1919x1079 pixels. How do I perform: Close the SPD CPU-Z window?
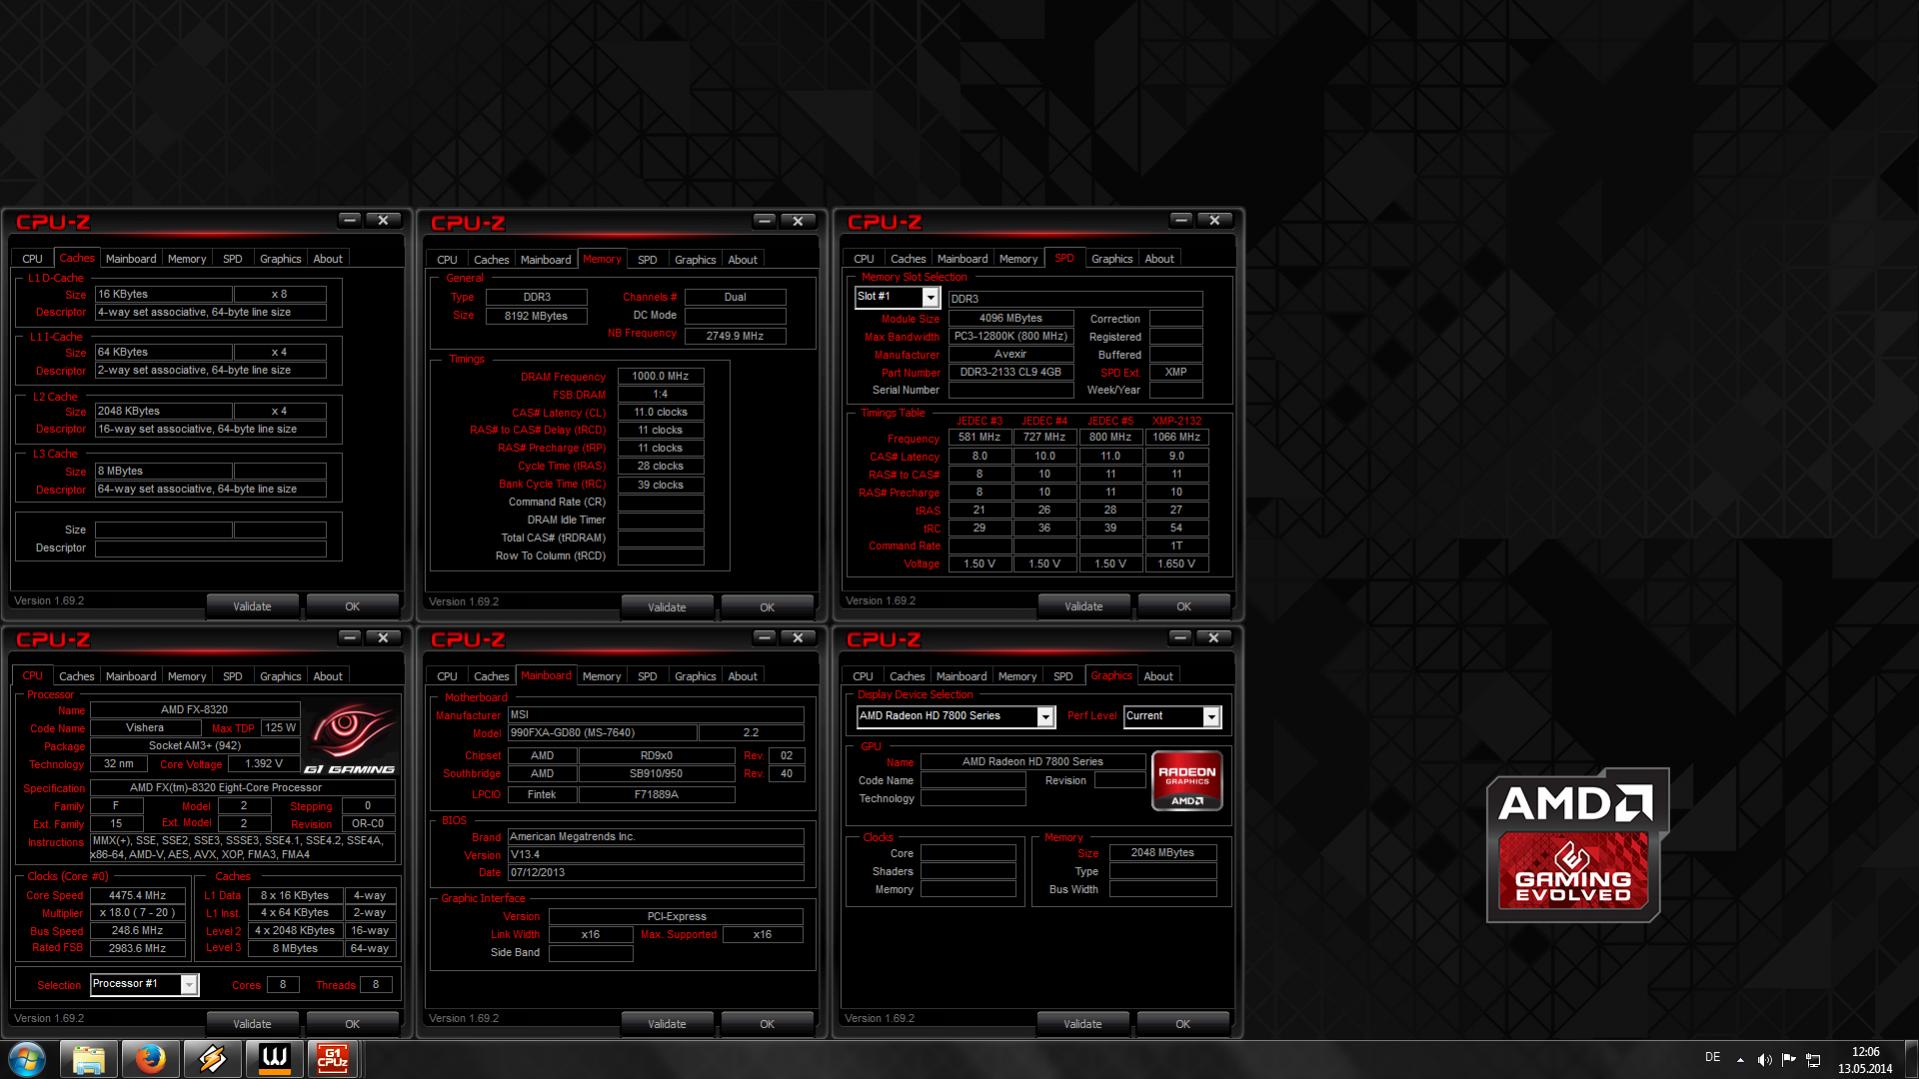tap(1215, 220)
